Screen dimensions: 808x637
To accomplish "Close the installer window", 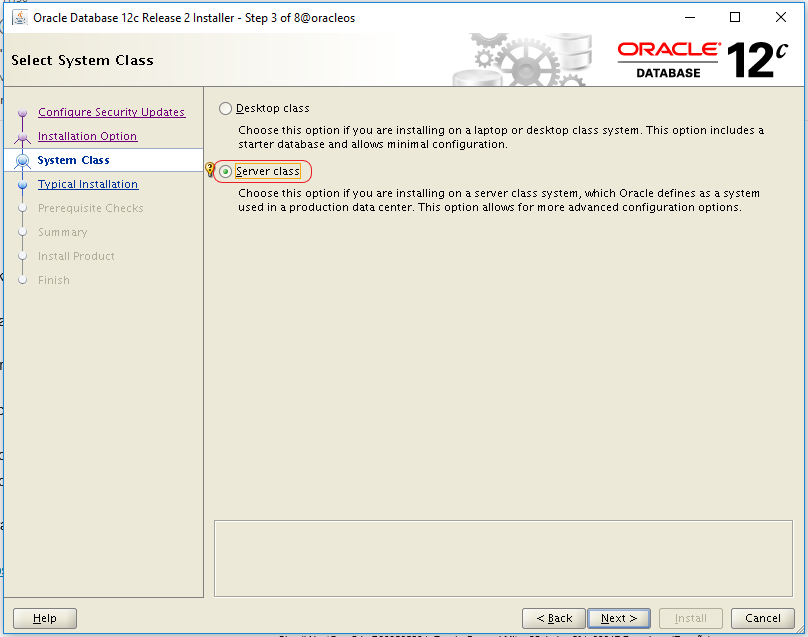I will click(781, 18).
